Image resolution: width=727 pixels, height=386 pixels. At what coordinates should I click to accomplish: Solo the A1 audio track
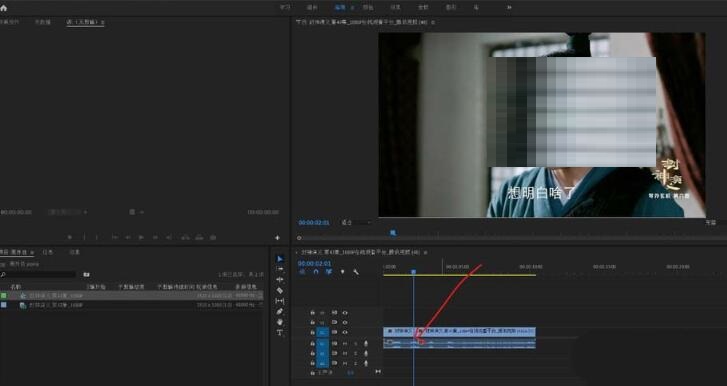(x=356, y=344)
